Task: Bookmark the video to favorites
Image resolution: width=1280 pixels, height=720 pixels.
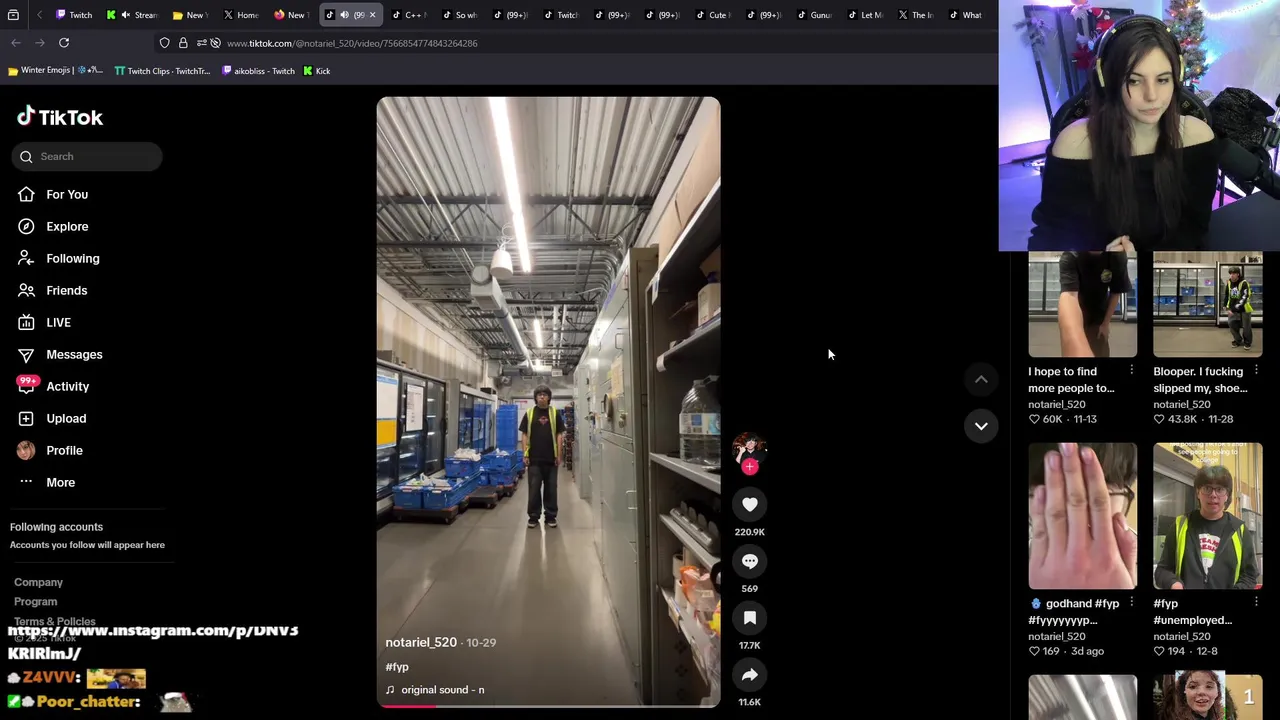Action: point(749,618)
